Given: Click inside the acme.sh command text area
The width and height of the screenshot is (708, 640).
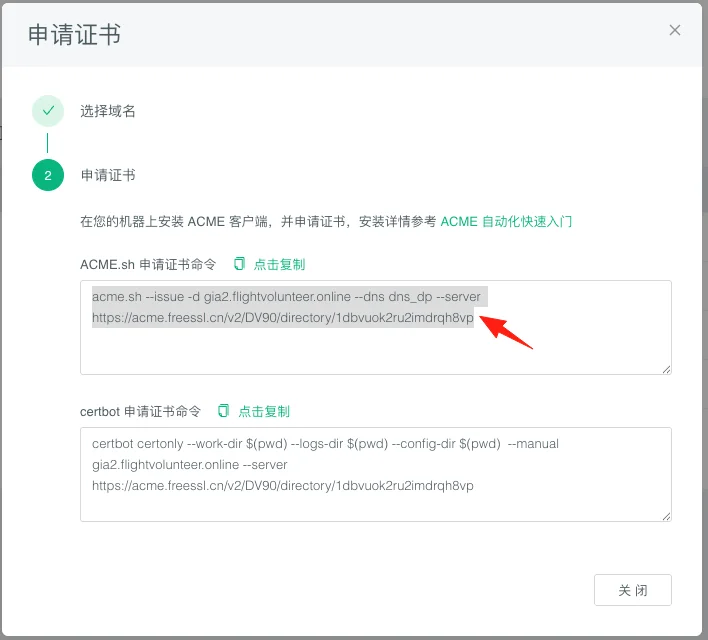Looking at the screenshot, I should click(x=376, y=327).
